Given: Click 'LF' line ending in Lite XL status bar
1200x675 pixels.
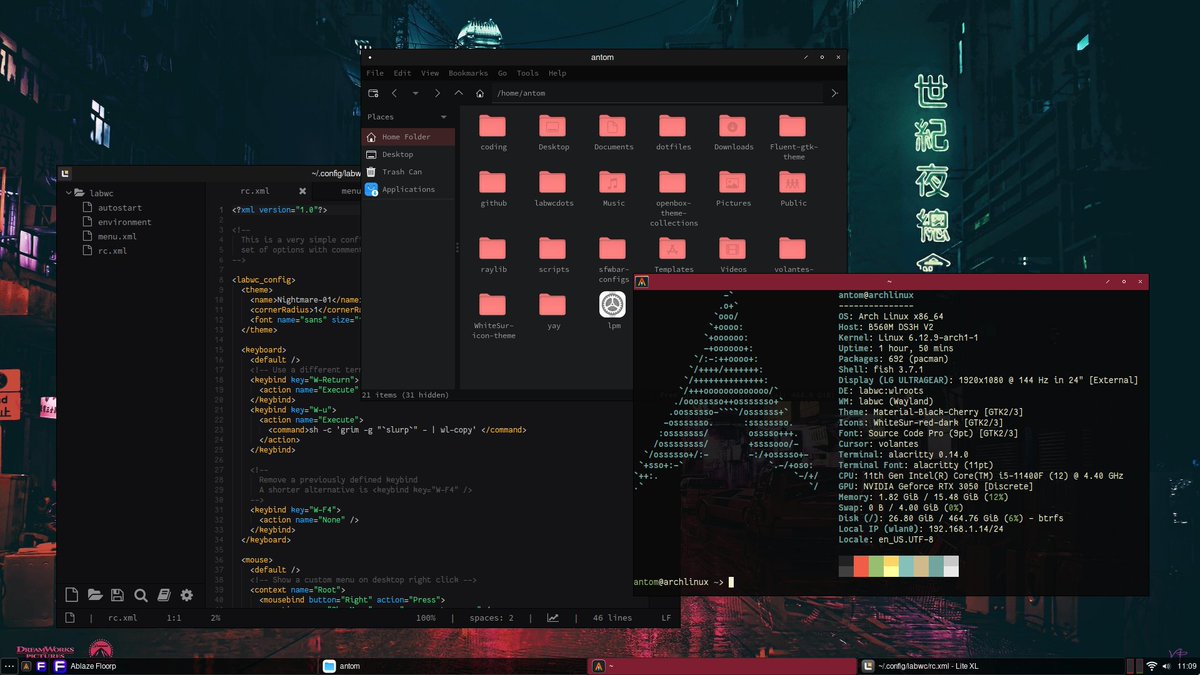Looking at the screenshot, I should (x=666, y=618).
